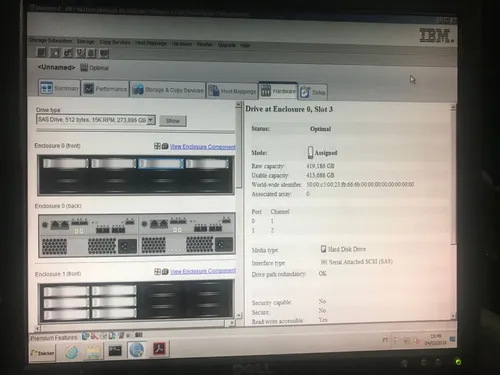The width and height of the screenshot is (500, 375).
Task: Open the Storage Subsystem menu
Action: [50, 41]
